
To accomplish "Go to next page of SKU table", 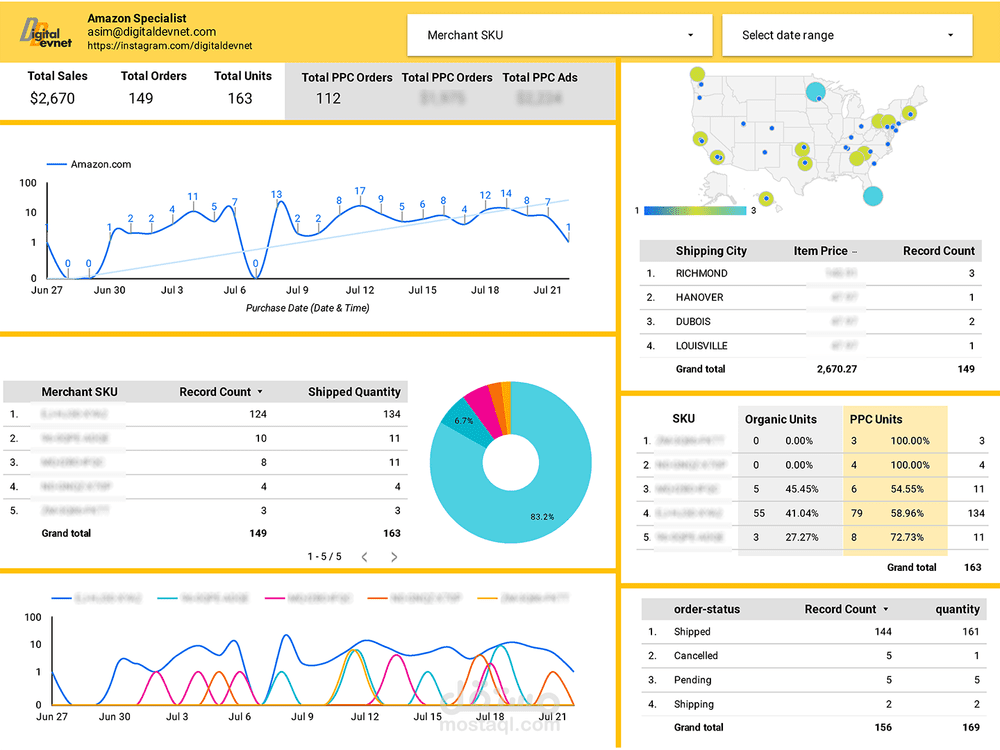I will pyautogui.click(x=394, y=557).
